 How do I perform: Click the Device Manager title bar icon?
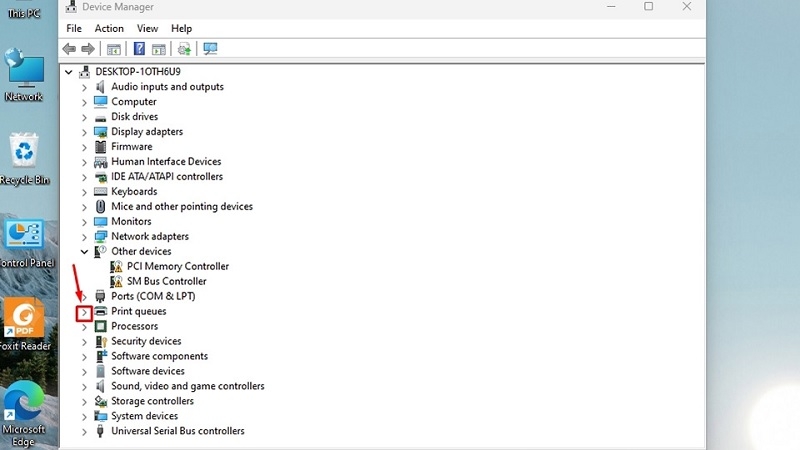point(71,7)
